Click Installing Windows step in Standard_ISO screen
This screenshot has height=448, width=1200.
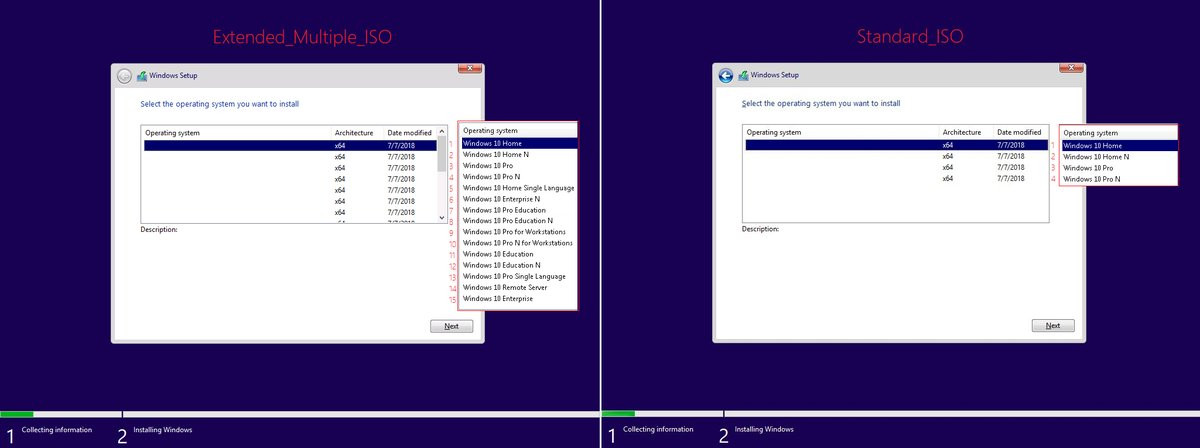pos(764,429)
